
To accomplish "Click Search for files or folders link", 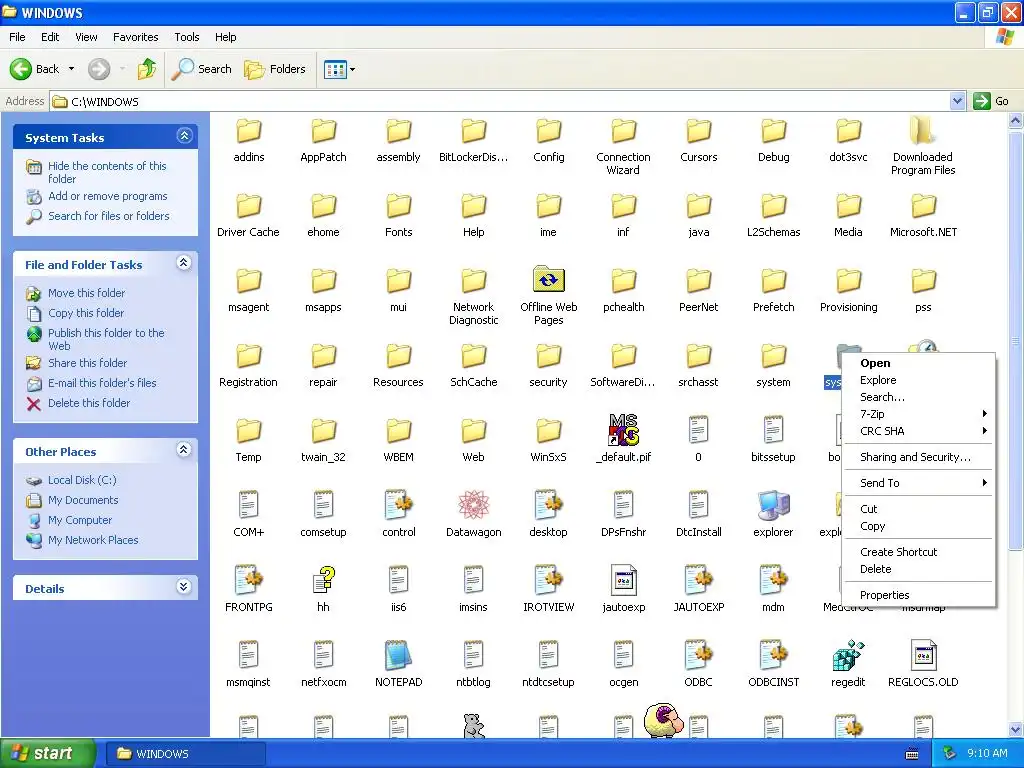I will [108, 216].
